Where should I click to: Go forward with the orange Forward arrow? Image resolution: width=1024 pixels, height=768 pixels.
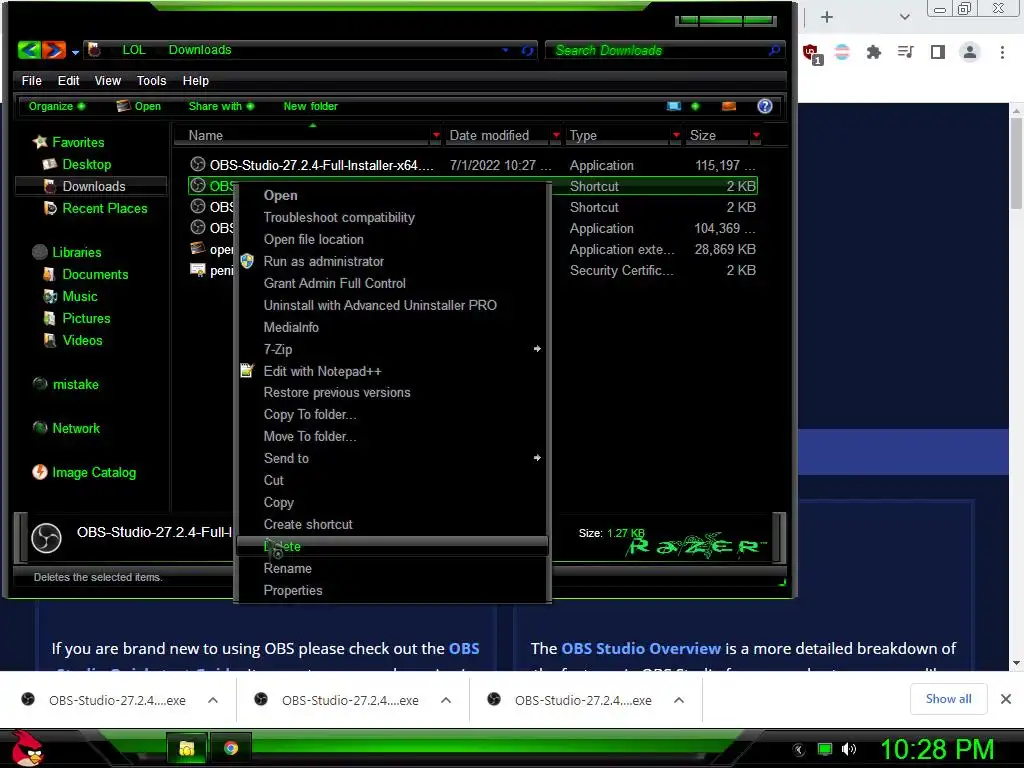coord(54,50)
